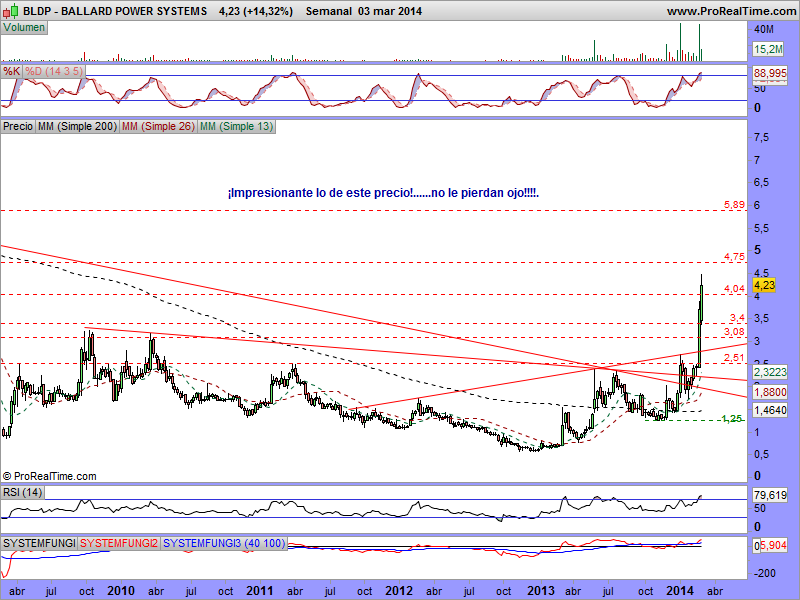Click the 2013 year label on time axis
The width and height of the screenshot is (800, 600).
coord(541,591)
